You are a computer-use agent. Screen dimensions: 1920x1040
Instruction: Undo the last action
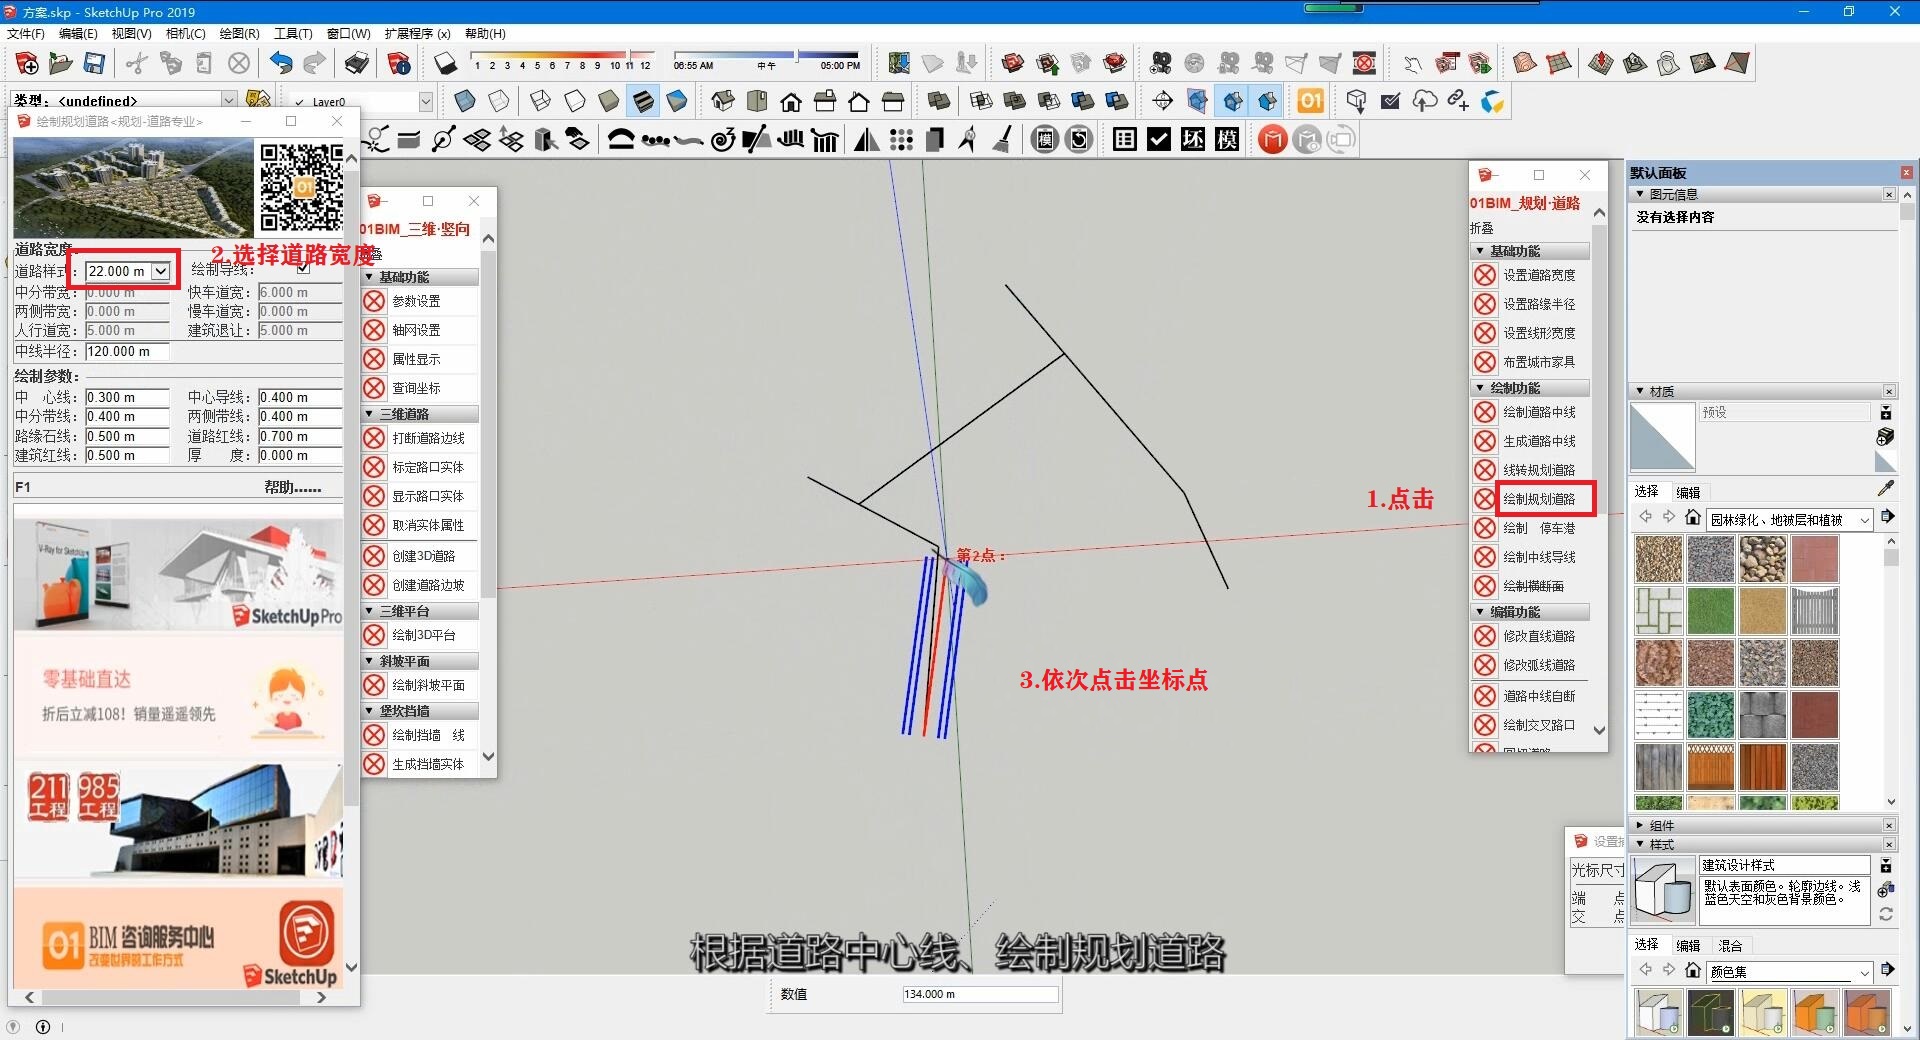(x=281, y=64)
